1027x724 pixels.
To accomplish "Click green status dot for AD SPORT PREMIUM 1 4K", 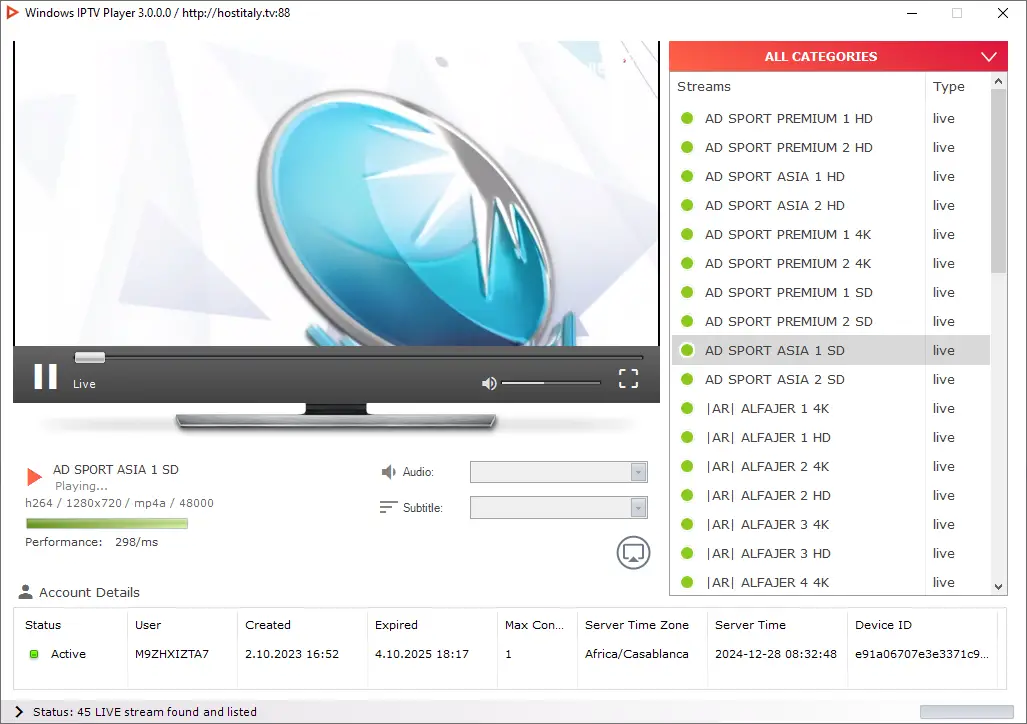I will pyautogui.click(x=687, y=235).
